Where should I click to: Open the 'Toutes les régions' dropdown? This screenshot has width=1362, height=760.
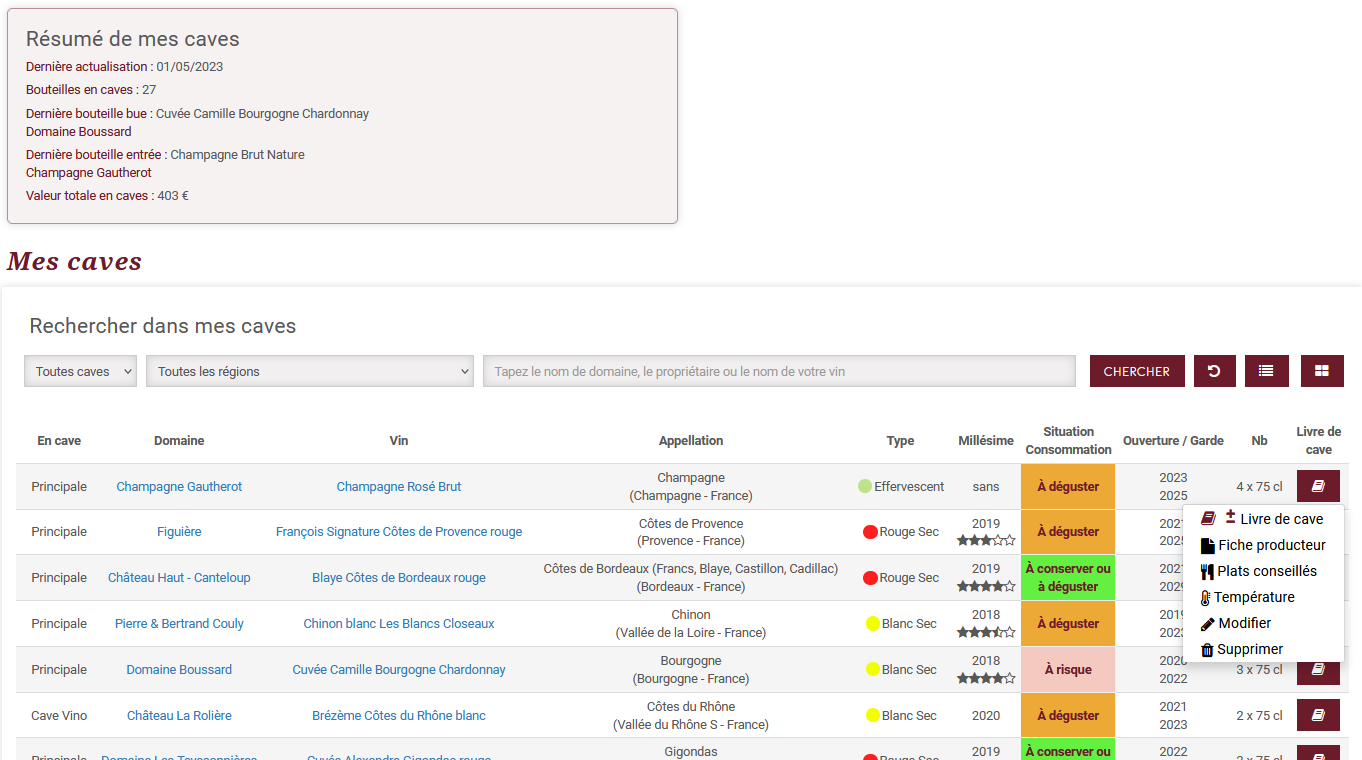(x=309, y=371)
